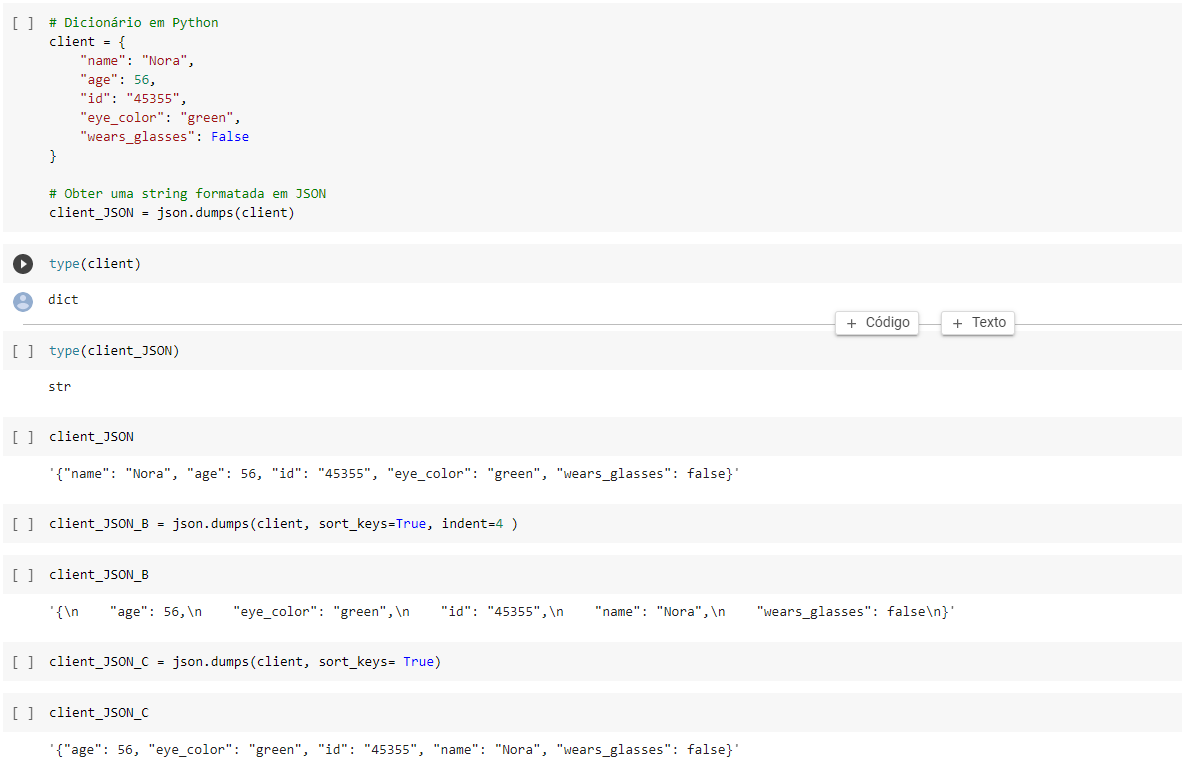Select the 'str' output text

click(x=60, y=386)
